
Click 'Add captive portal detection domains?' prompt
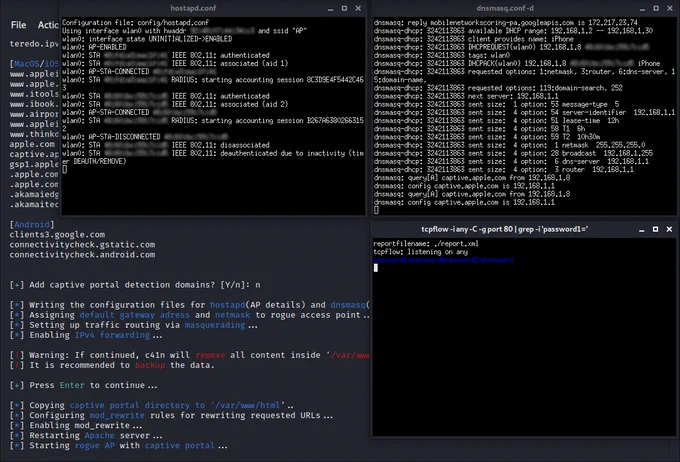(x=135, y=285)
